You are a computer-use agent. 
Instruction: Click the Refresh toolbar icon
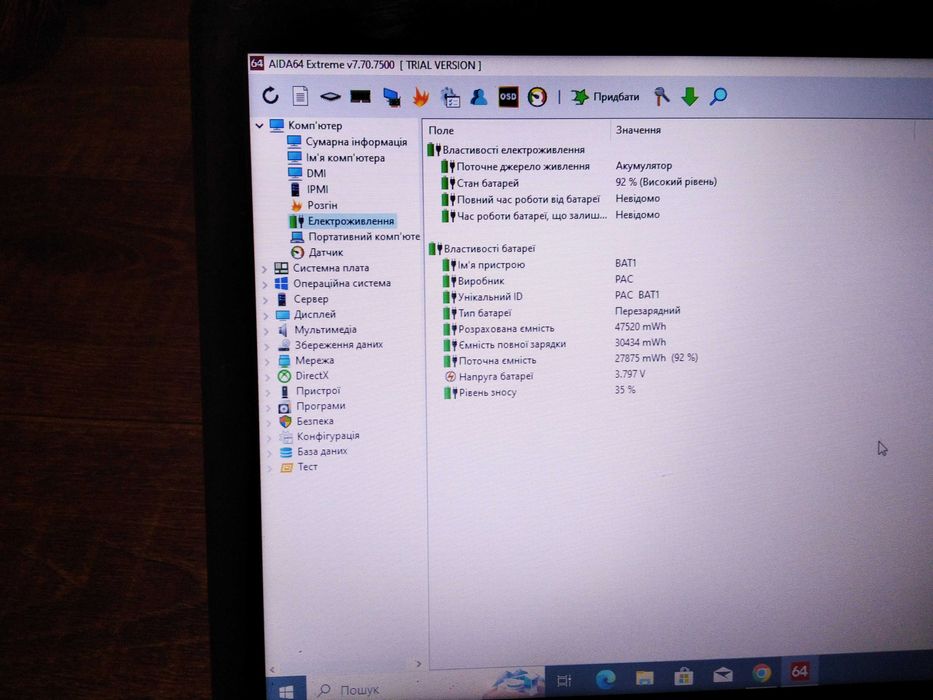pos(270,96)
